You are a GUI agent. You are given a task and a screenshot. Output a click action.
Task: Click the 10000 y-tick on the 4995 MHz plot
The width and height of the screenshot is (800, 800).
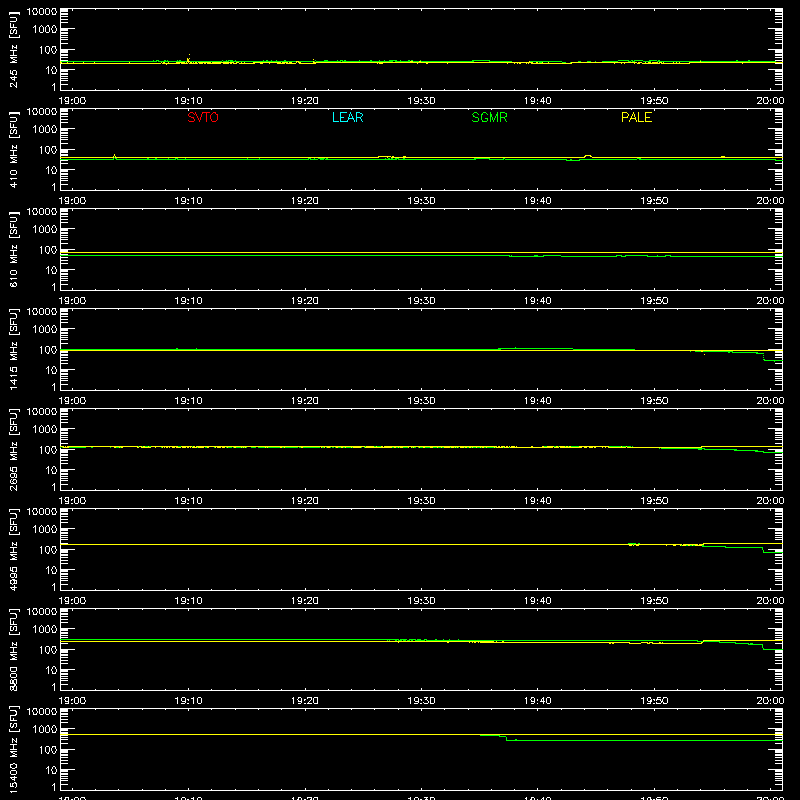pyautogui.click(x=42, y=512)
